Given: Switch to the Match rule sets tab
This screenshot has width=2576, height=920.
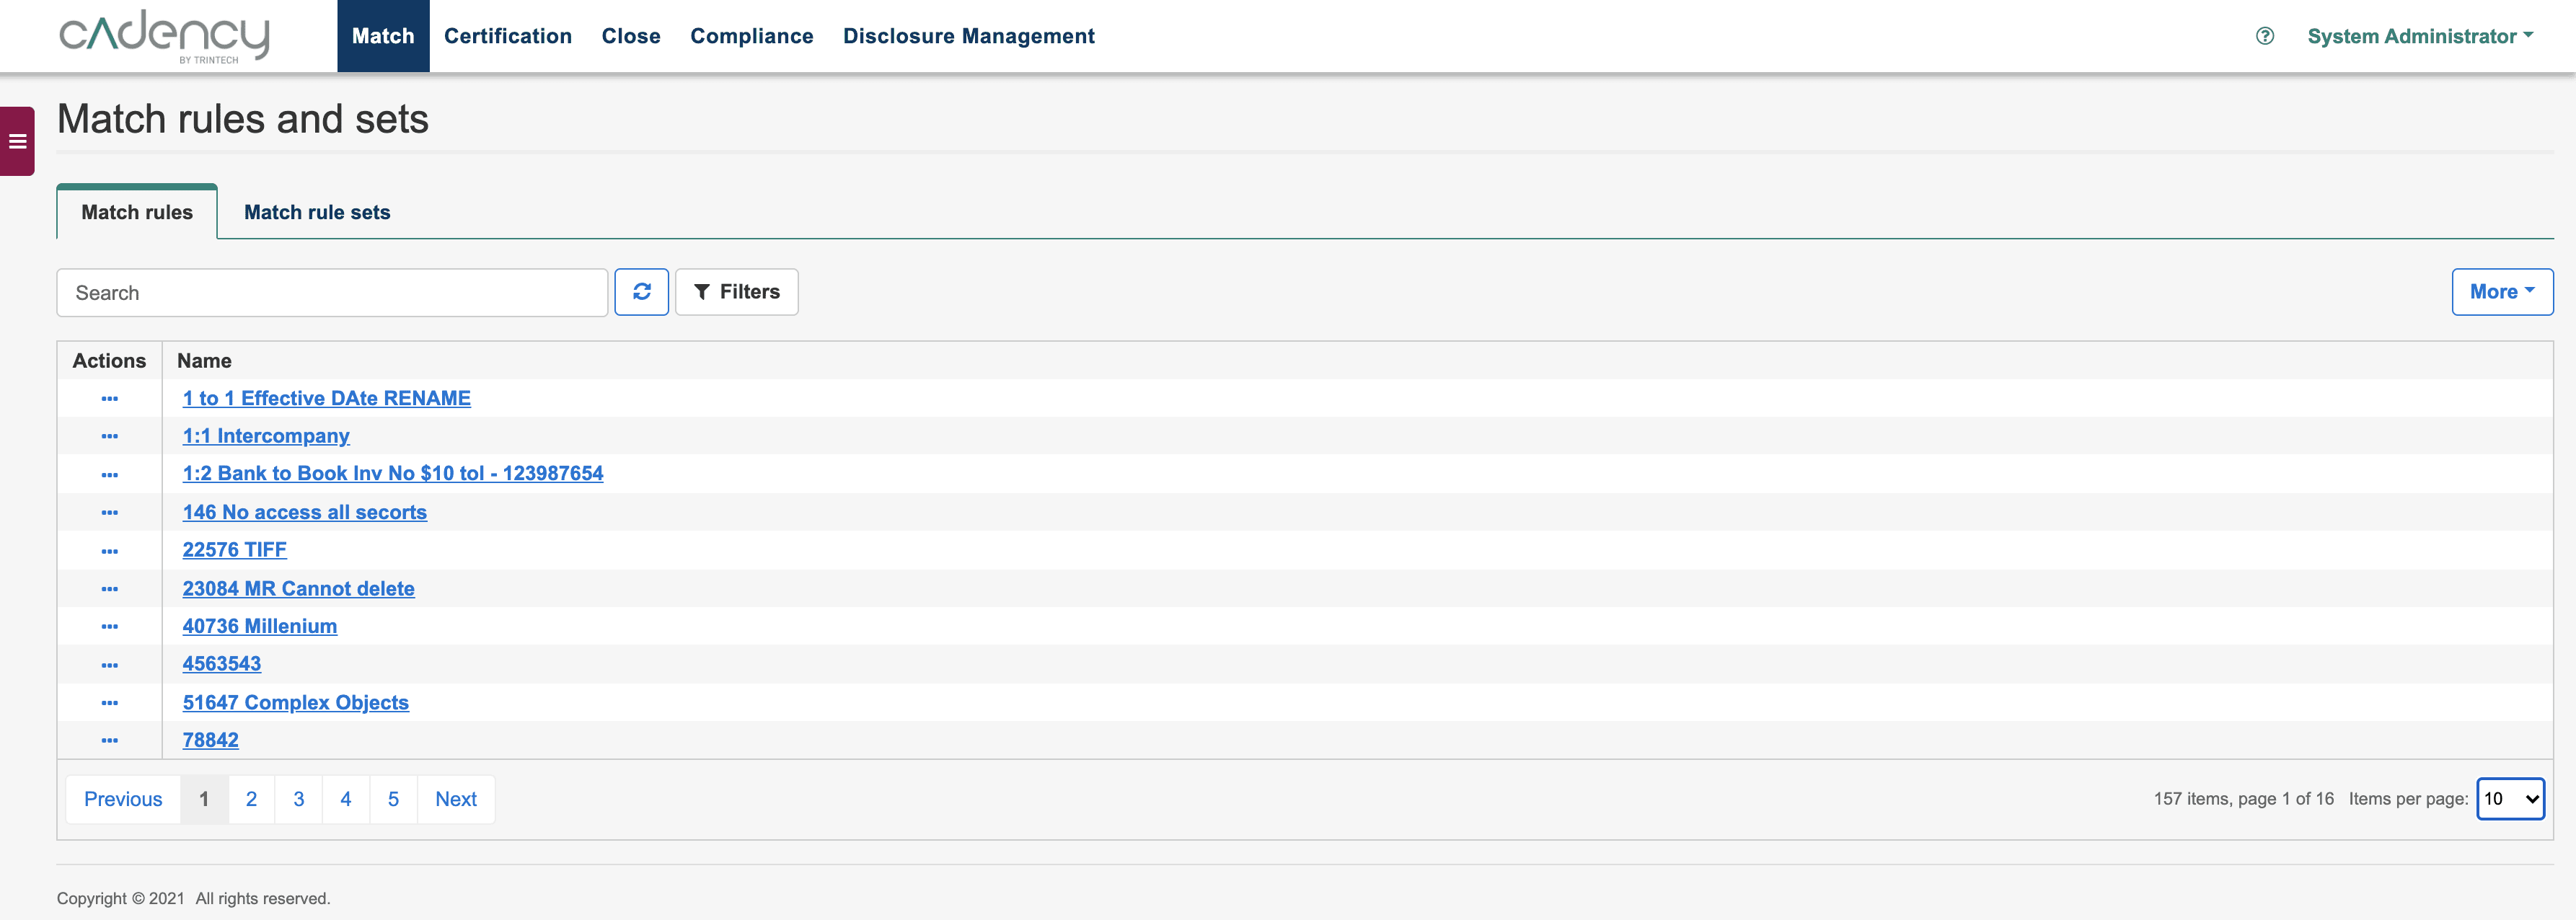Looking at the screenshot, I should (317, 212).
